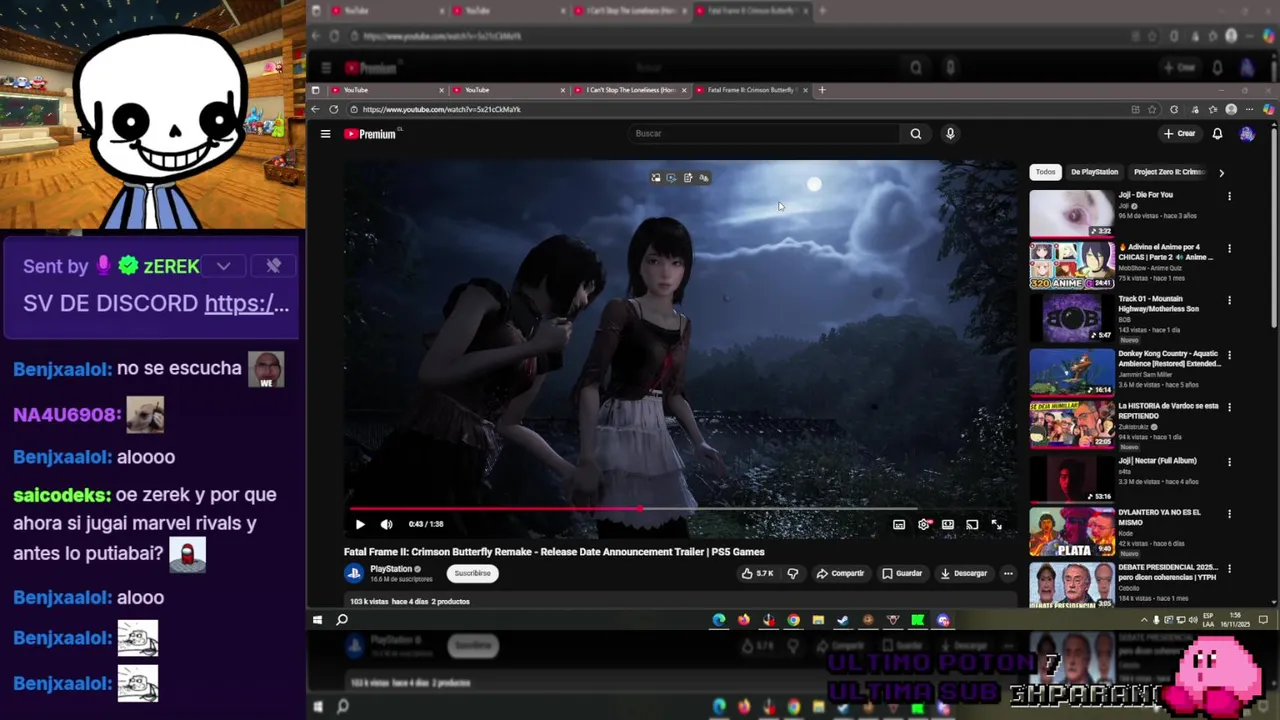Reload the page in the browser
Screen dimensions: 1280x720
tap(333, 109)
